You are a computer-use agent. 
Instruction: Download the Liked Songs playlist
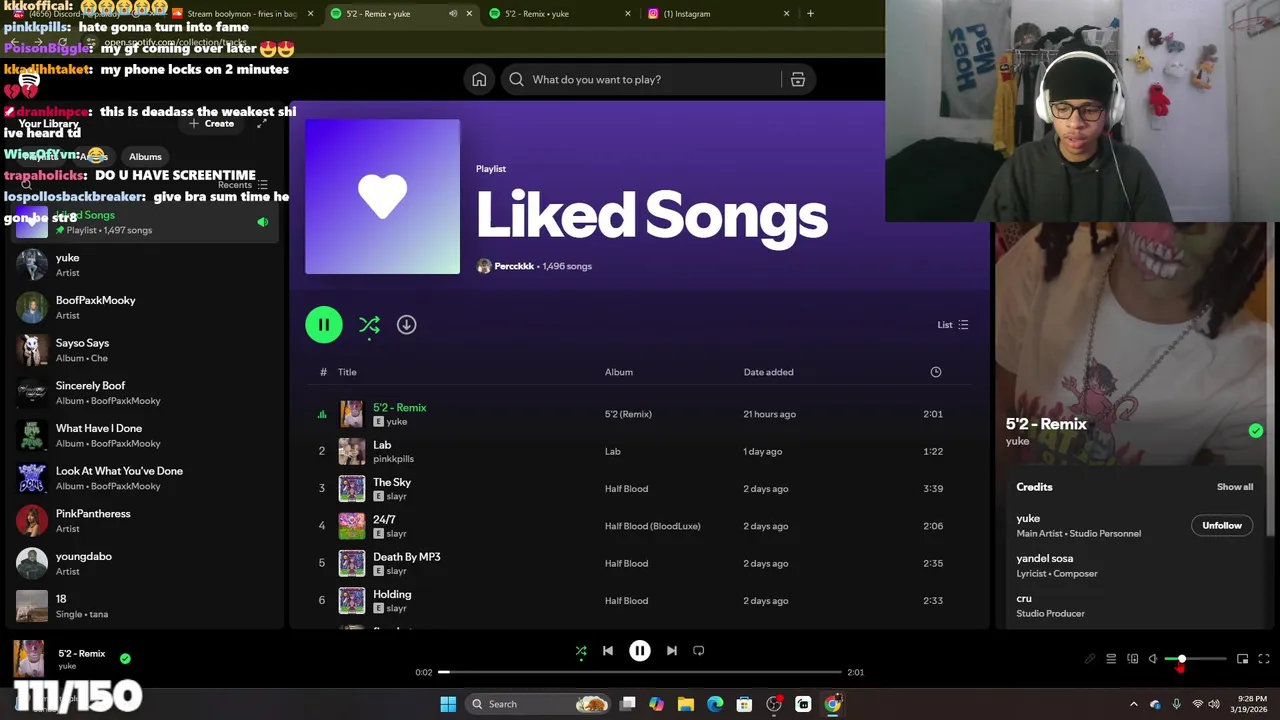406,325
